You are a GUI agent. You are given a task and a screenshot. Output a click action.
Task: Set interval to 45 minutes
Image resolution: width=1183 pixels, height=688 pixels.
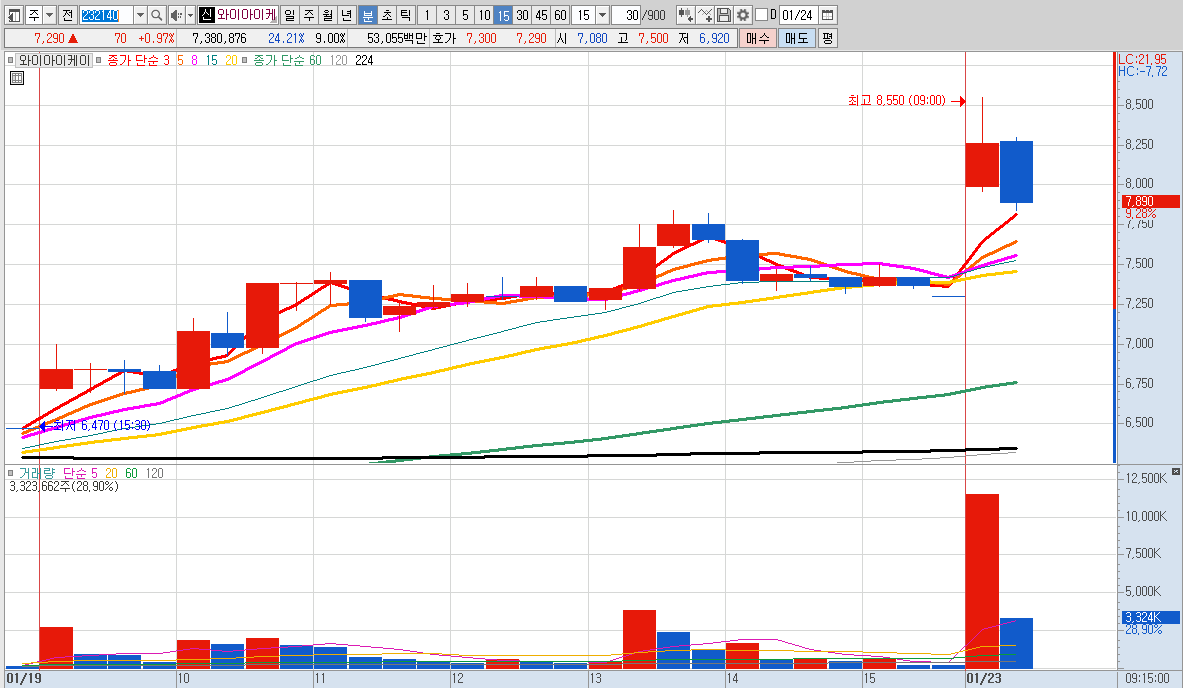pyautogui.click(x=541, y=15)
